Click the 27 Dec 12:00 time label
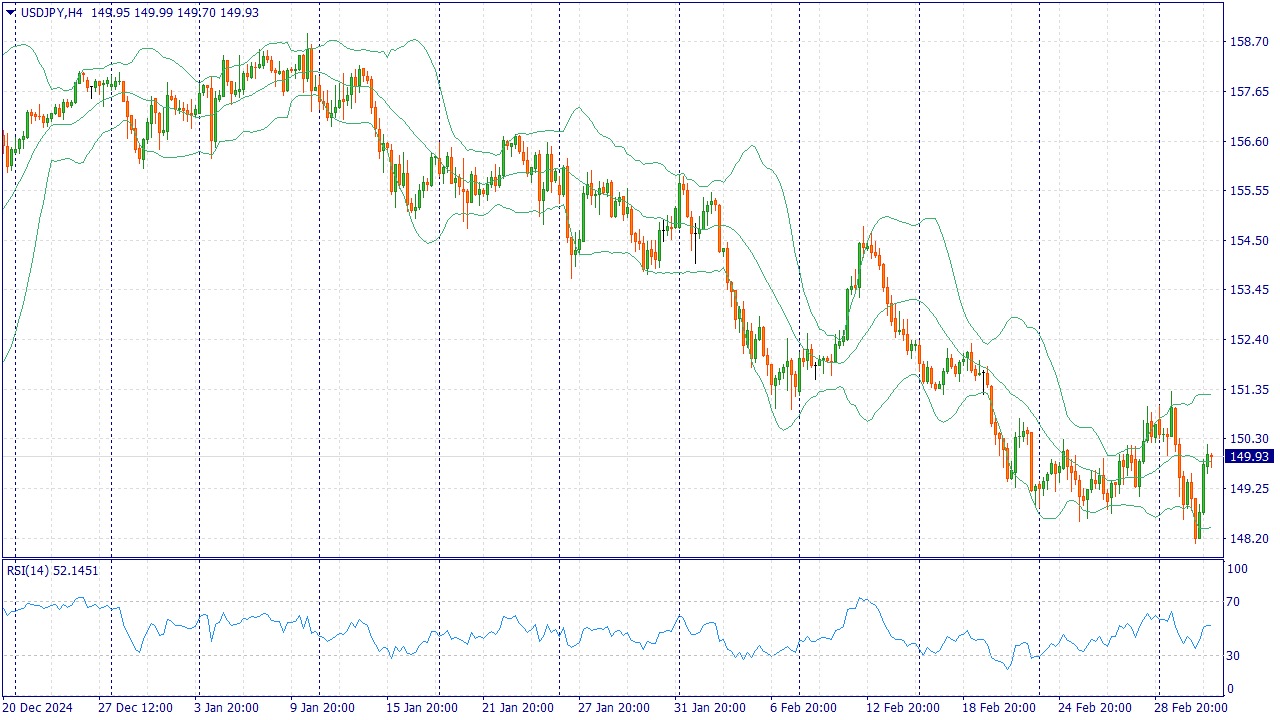The width and height of the screenshot is (1280, 720). pyautogui.click(x=137, y=708)
